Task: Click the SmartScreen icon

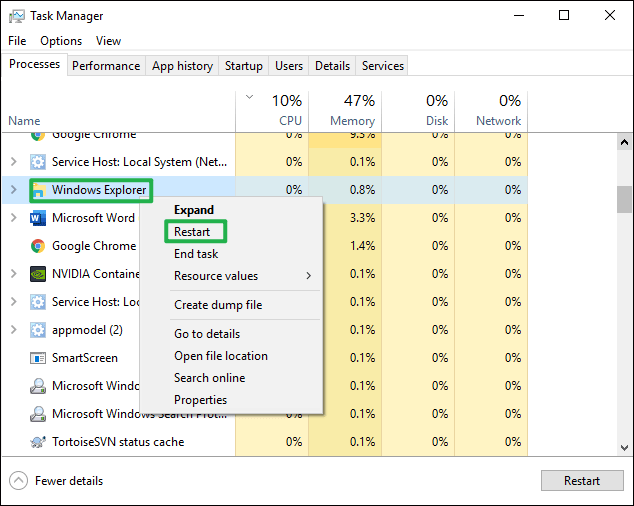Action: pos(38,358)
